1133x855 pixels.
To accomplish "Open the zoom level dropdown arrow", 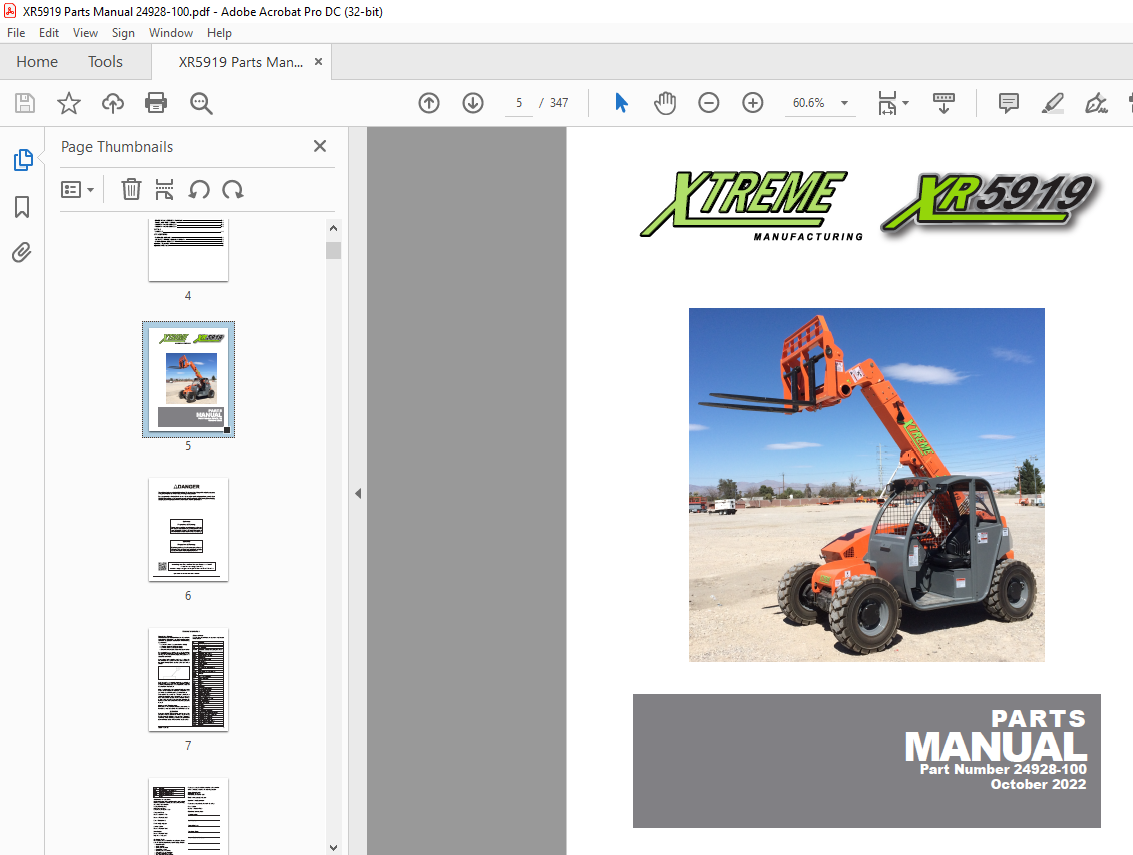I will pos(844,103).
